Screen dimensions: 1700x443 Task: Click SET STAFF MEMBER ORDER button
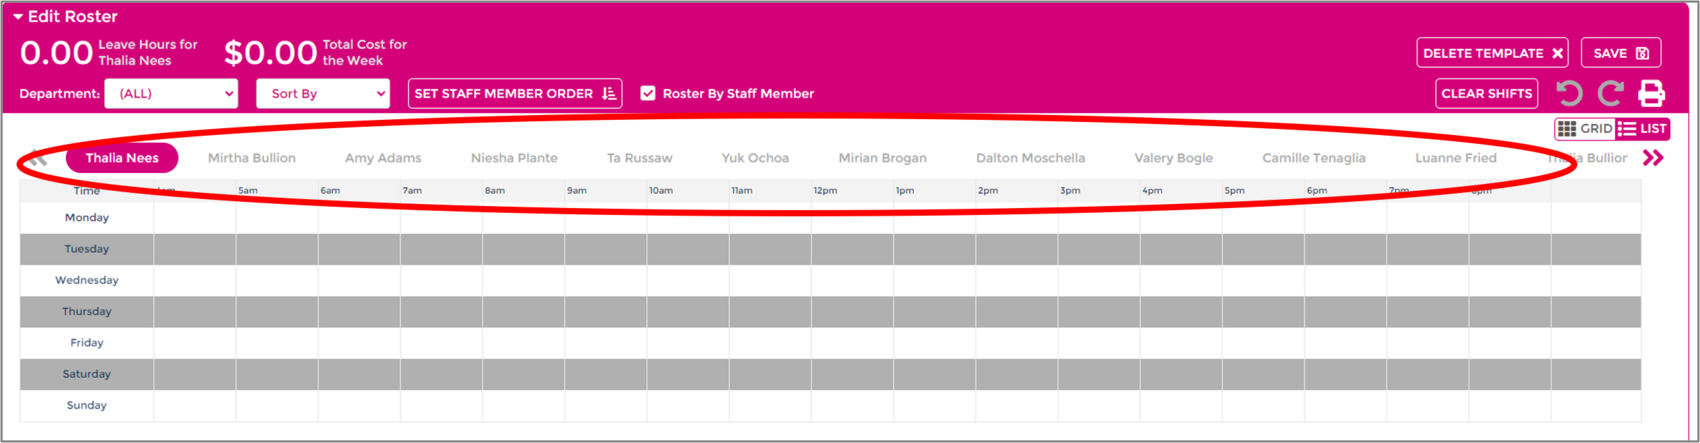[515, 93]
